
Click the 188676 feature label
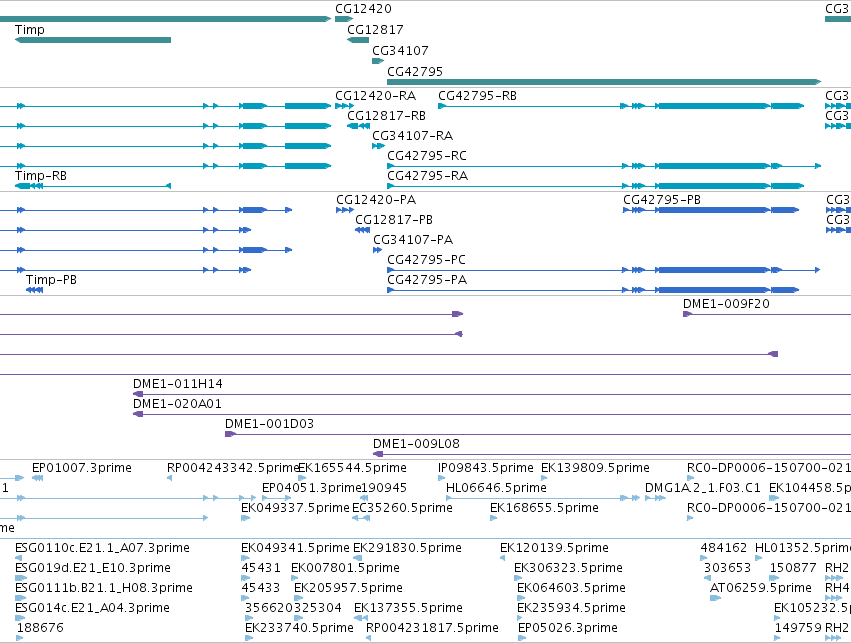40,628
